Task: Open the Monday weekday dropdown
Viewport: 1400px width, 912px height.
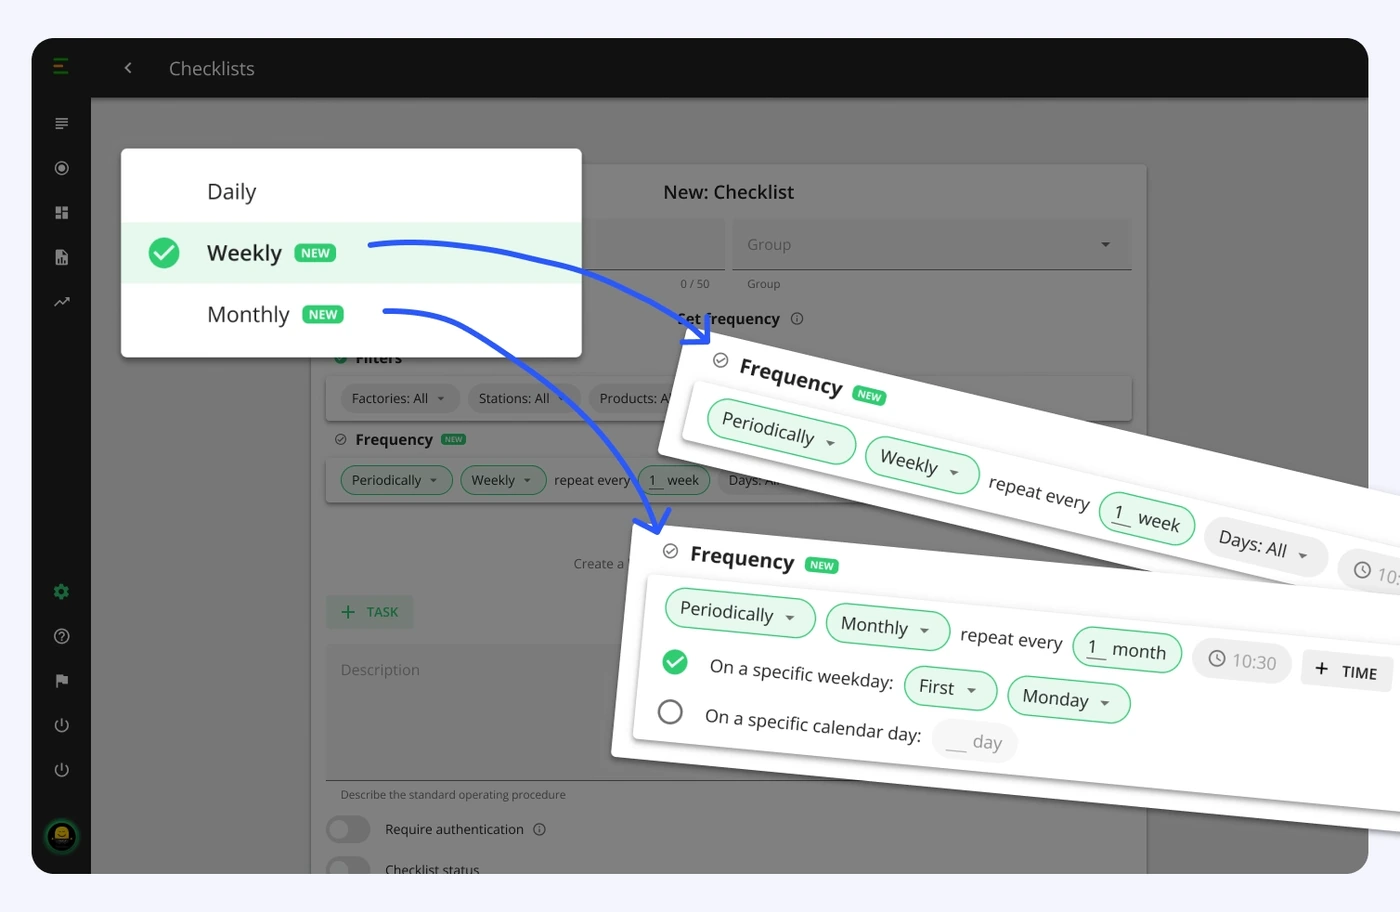Action: click(1068, 699)
